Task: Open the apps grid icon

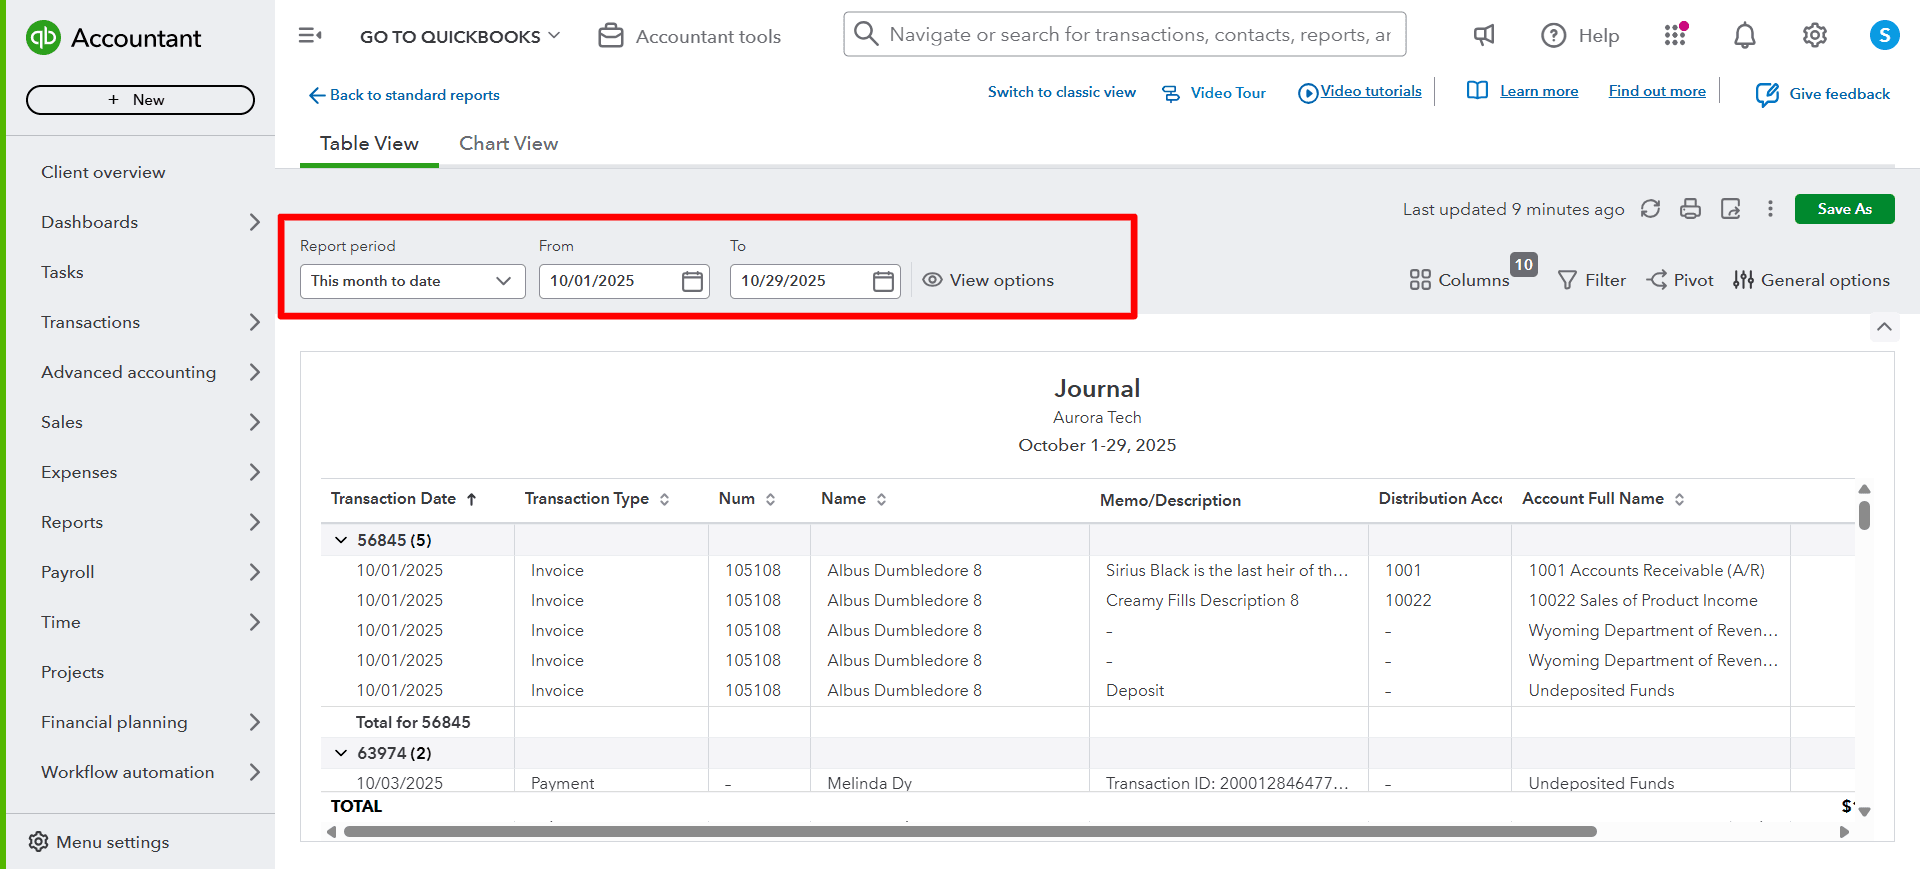Action: point(1675,35)
